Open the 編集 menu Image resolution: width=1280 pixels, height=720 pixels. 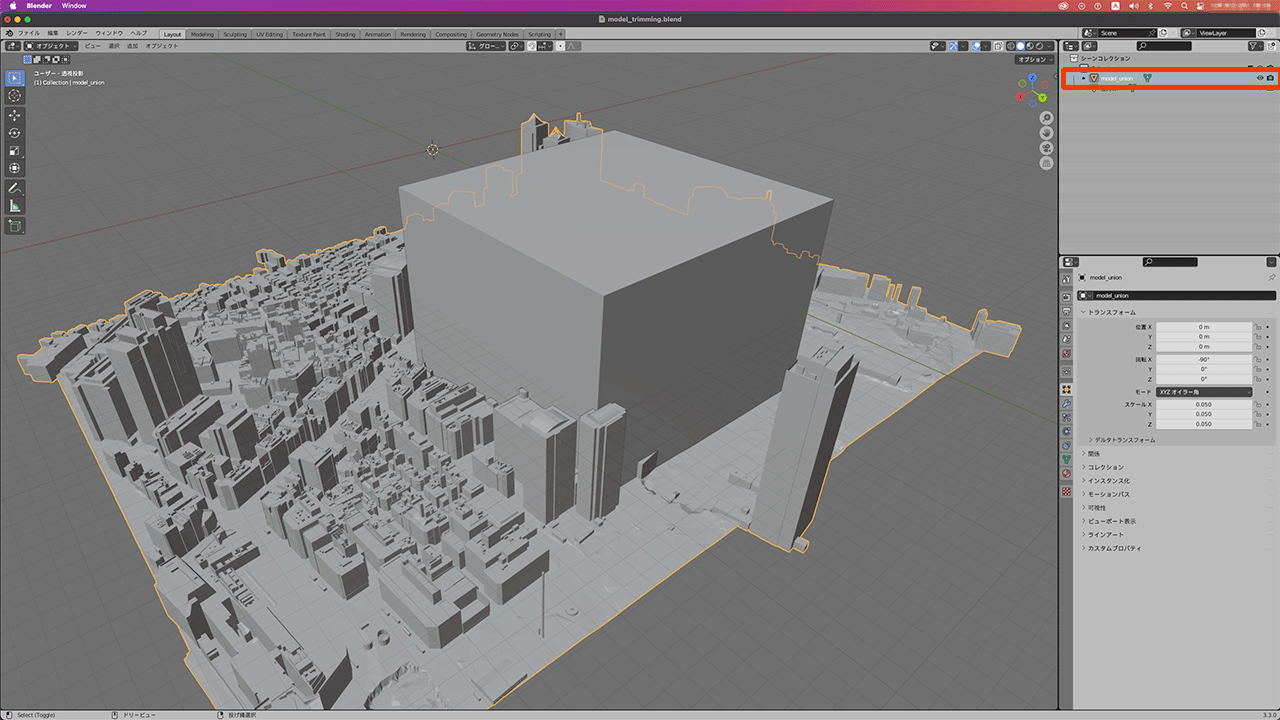pyautogui.click(x=53, y=33)
